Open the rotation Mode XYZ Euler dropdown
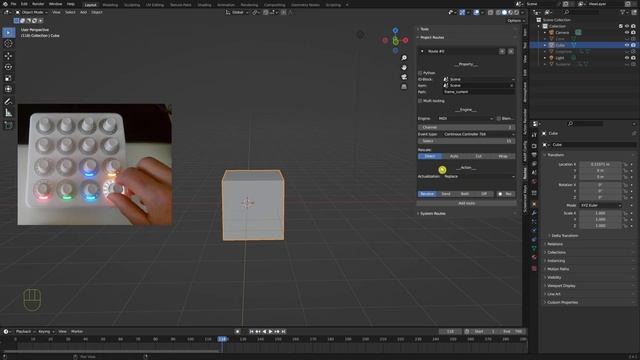The width and height of the screenshot is (640, 360). (600, 205)
